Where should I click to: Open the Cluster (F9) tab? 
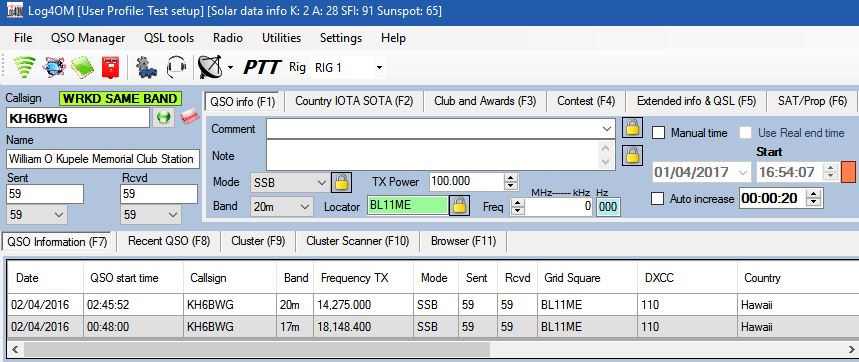258,241
